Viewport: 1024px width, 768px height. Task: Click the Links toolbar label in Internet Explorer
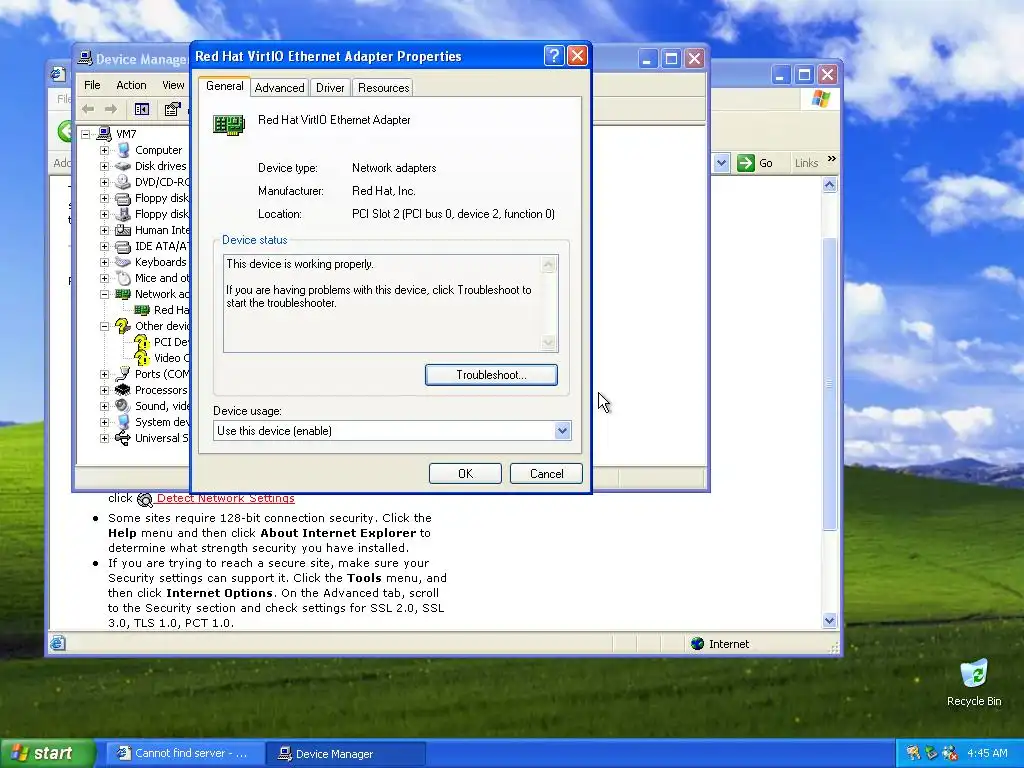click(806, 163)
